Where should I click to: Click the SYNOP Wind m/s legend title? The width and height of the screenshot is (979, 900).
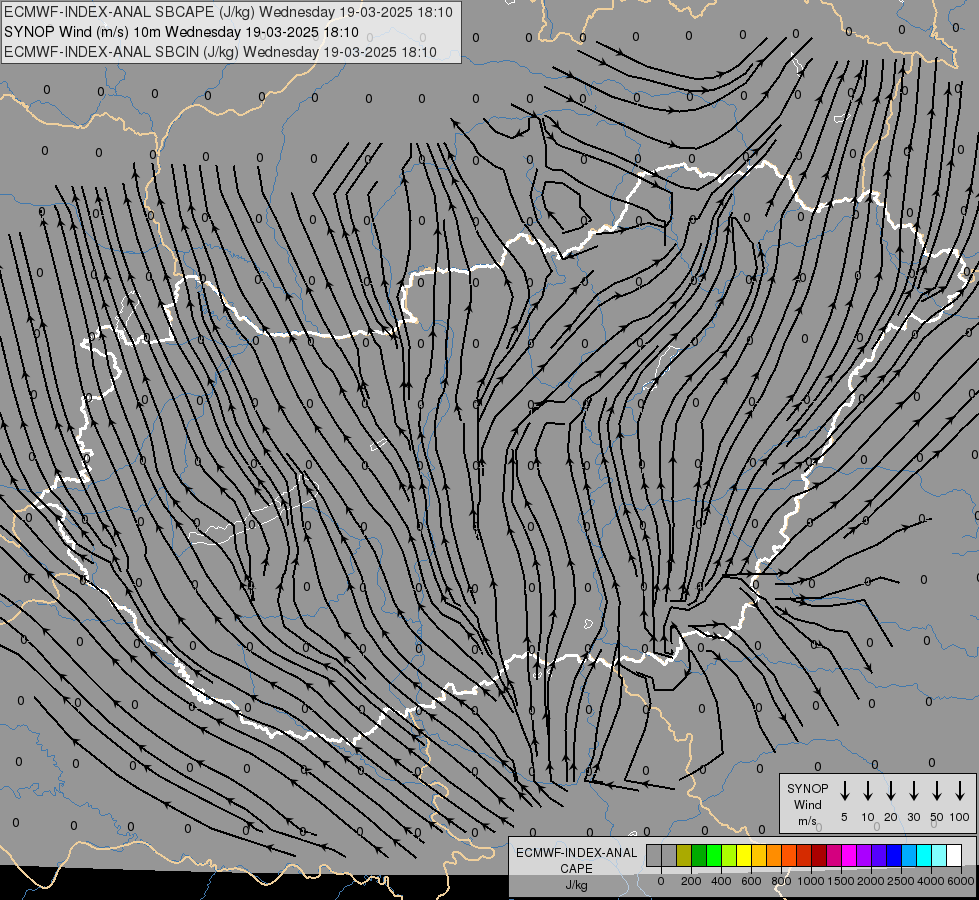(807, 804)
